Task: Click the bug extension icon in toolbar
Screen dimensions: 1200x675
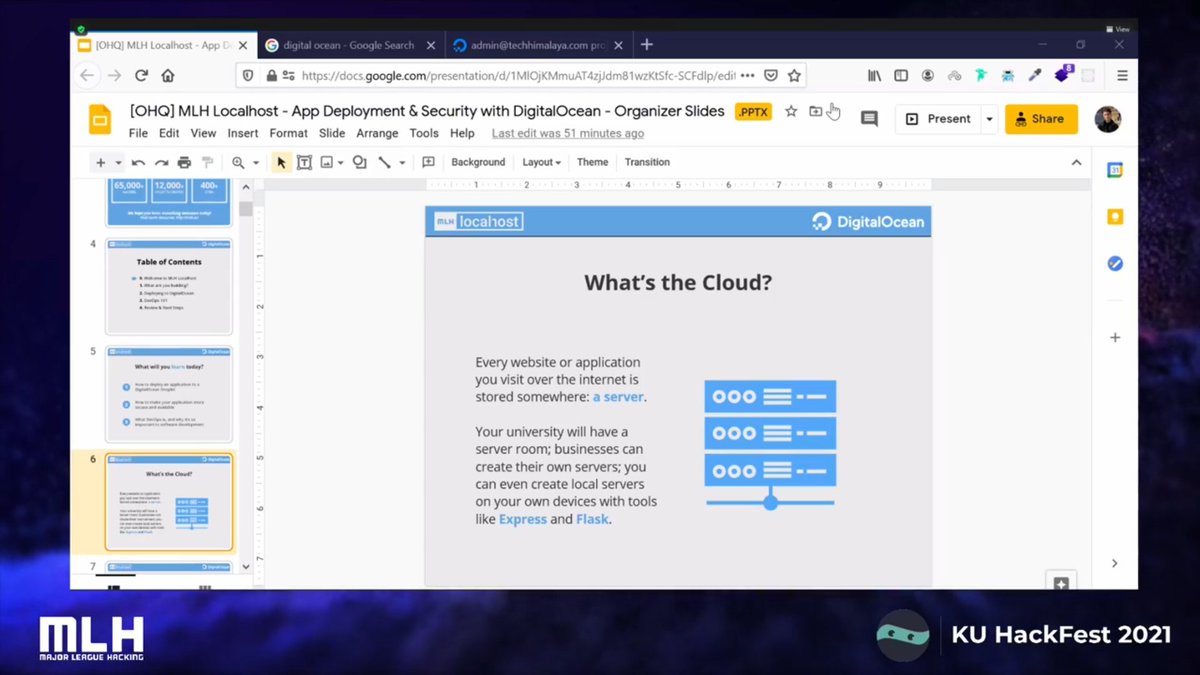Action: pyautogui.click(x=1007, y=75)
